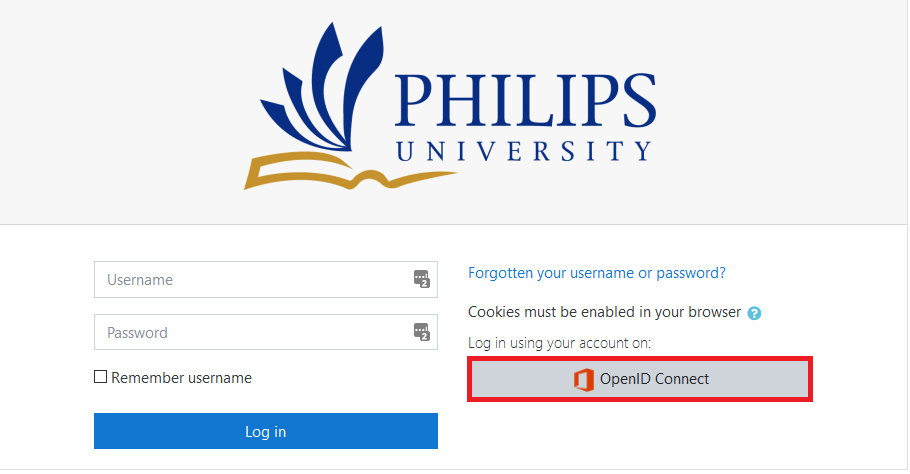Viewport: 910px width, 474px height.
Task: Open the cookies help question mark icon
Action: [754, 313]
